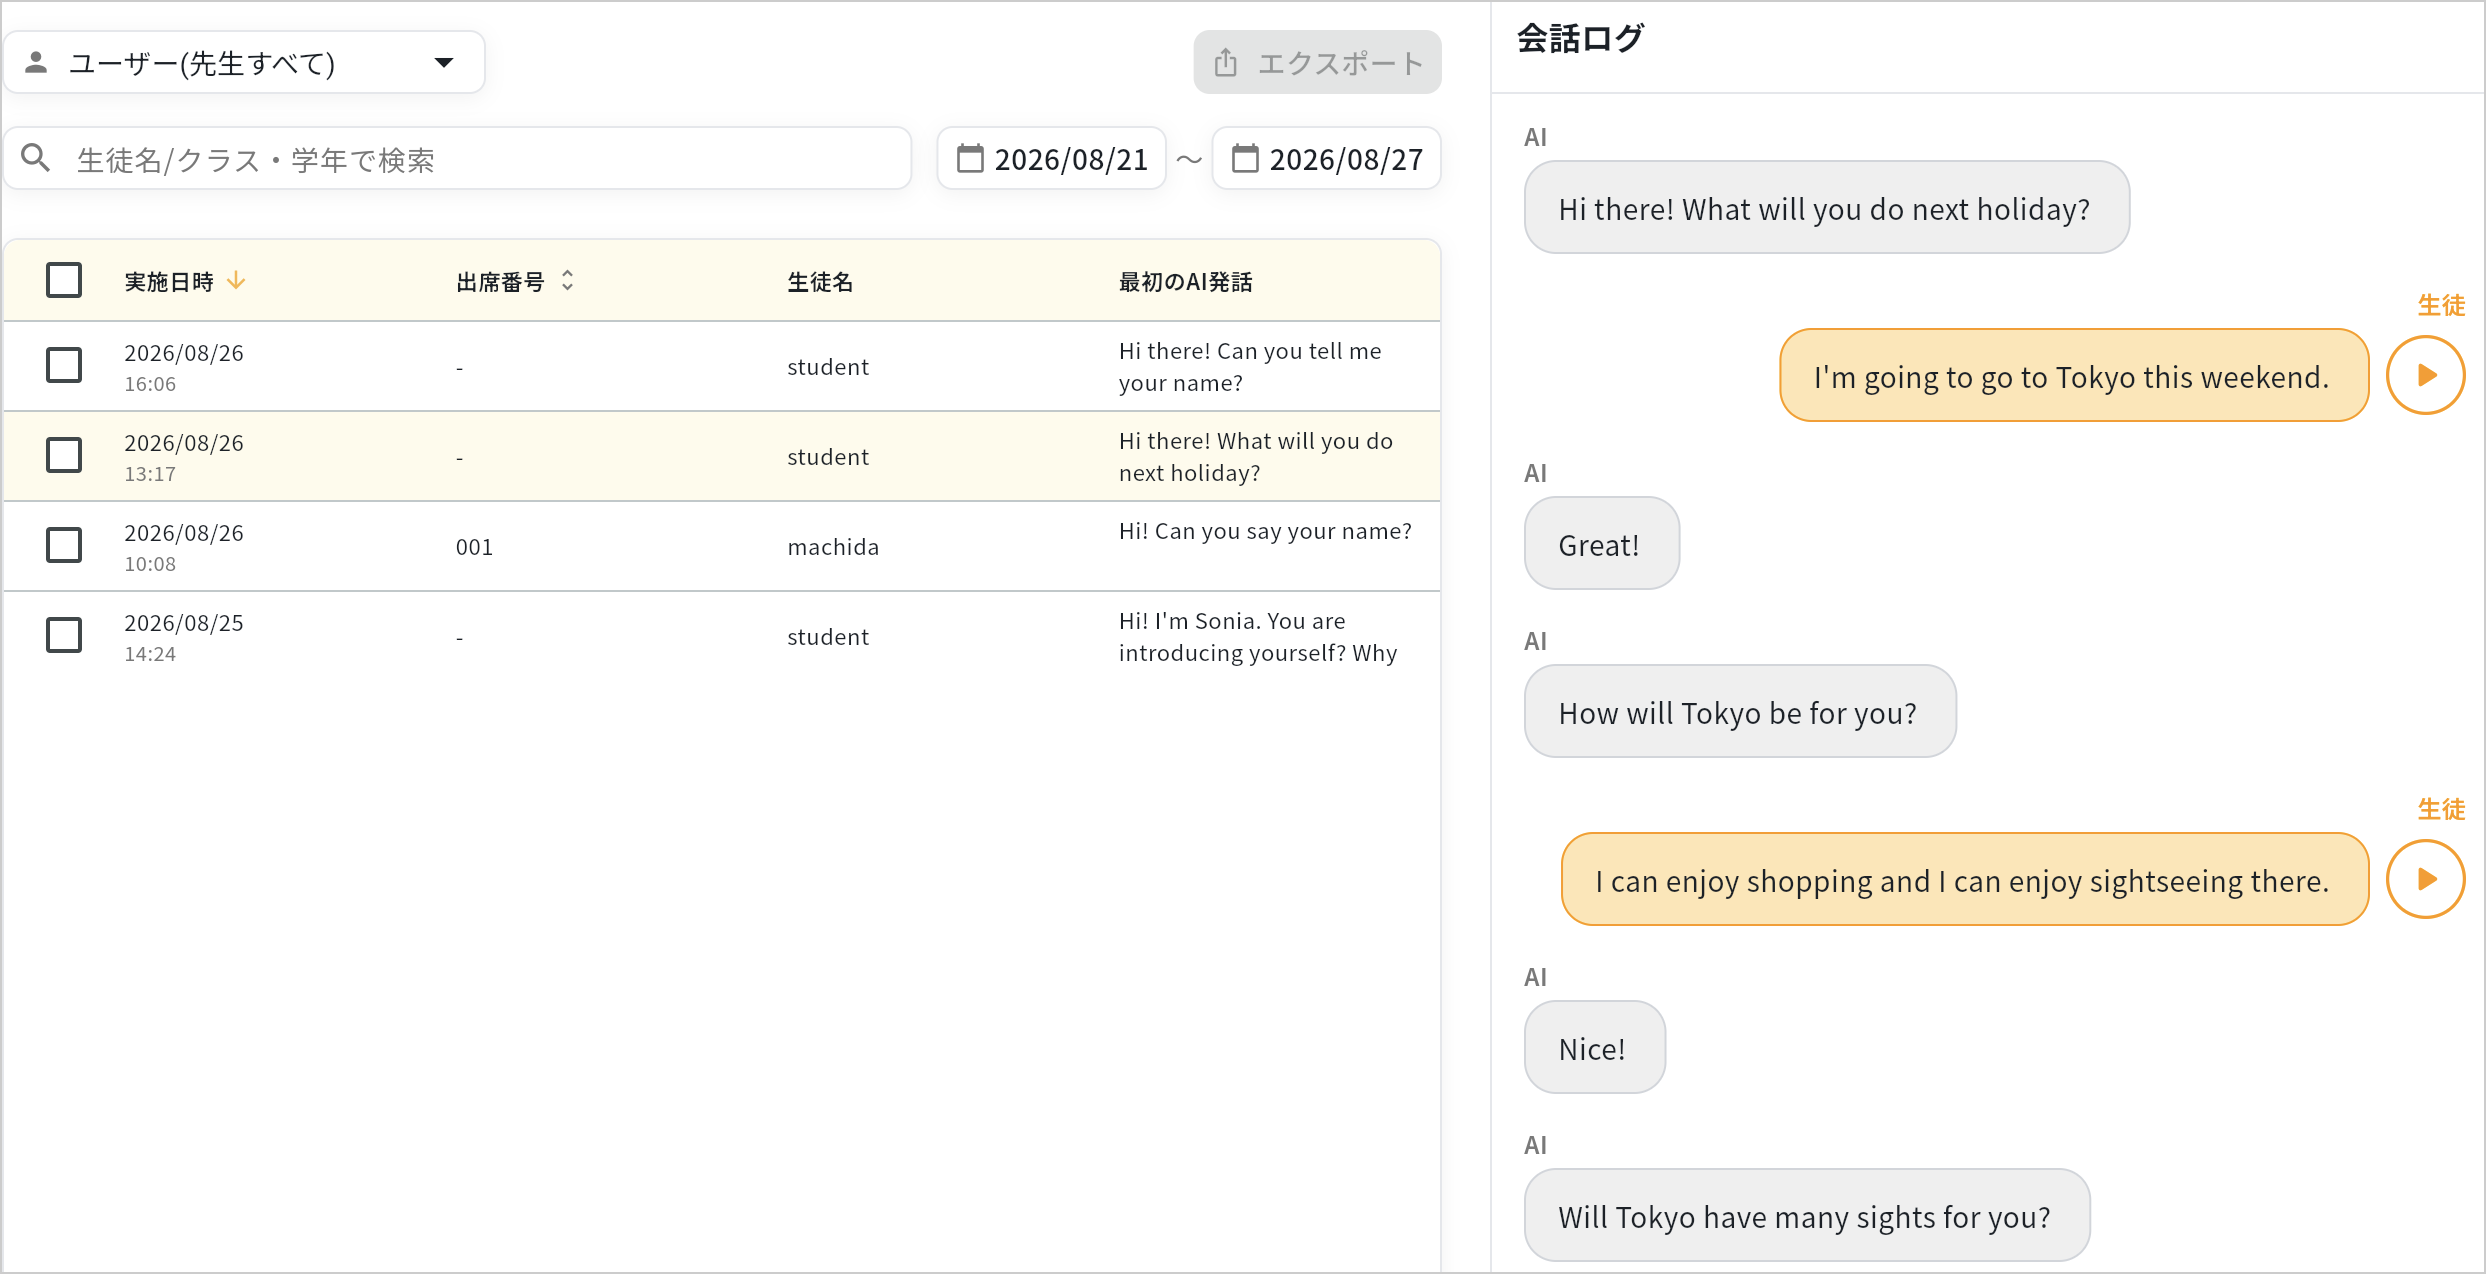
Task: Click the エクスポート button
Action: coord(1317,62)
